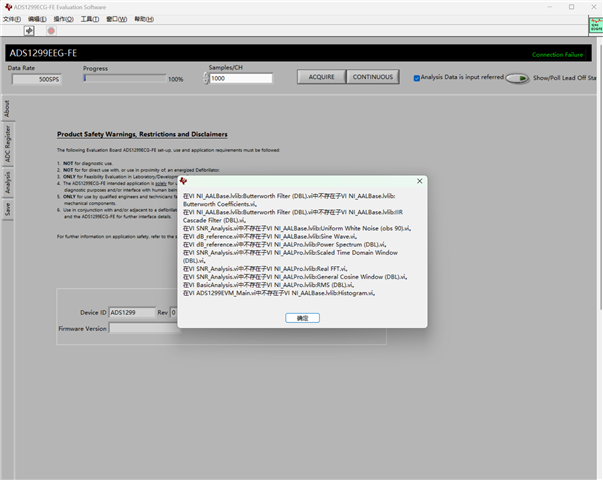Open the 帮助 (Help) menu
Screen dimensions: 603x480
(144, 19)
